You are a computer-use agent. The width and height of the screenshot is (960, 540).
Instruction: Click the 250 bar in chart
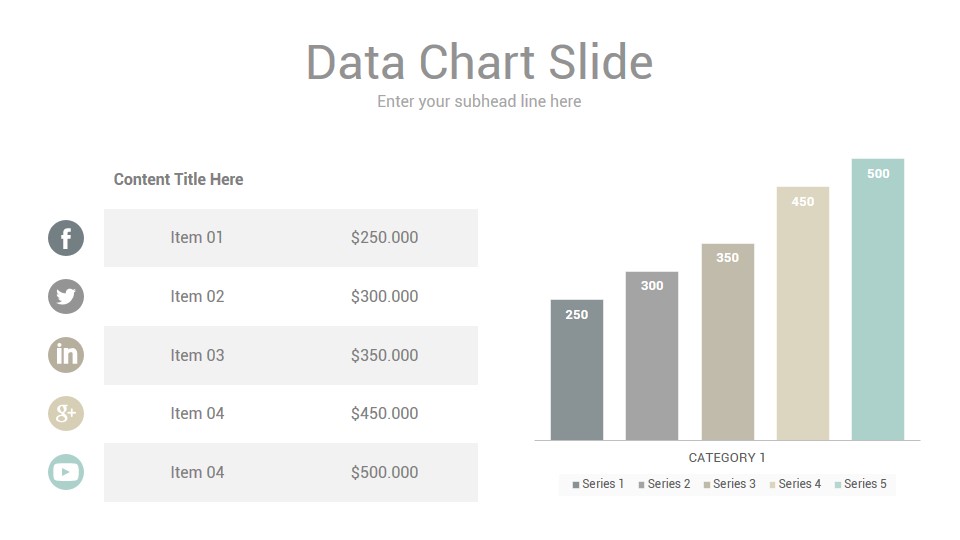point(577,370)
